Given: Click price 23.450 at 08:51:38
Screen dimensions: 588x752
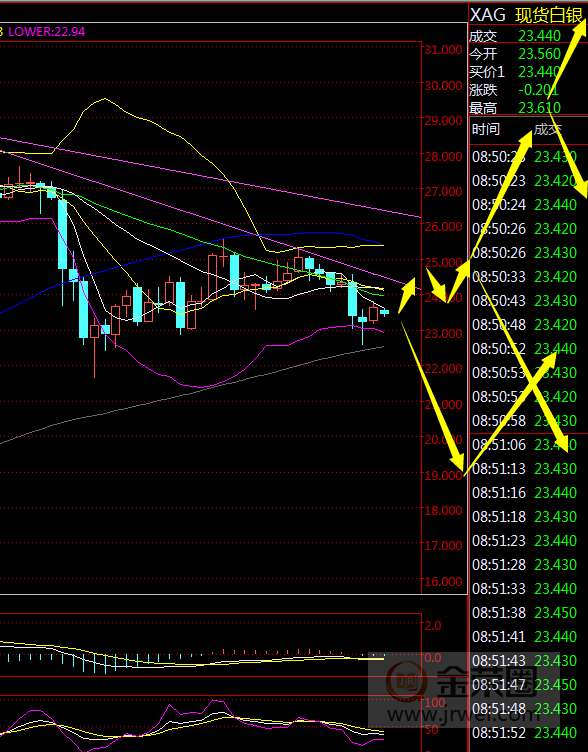Looking at the screenshot, I should [x=555, y=612].
